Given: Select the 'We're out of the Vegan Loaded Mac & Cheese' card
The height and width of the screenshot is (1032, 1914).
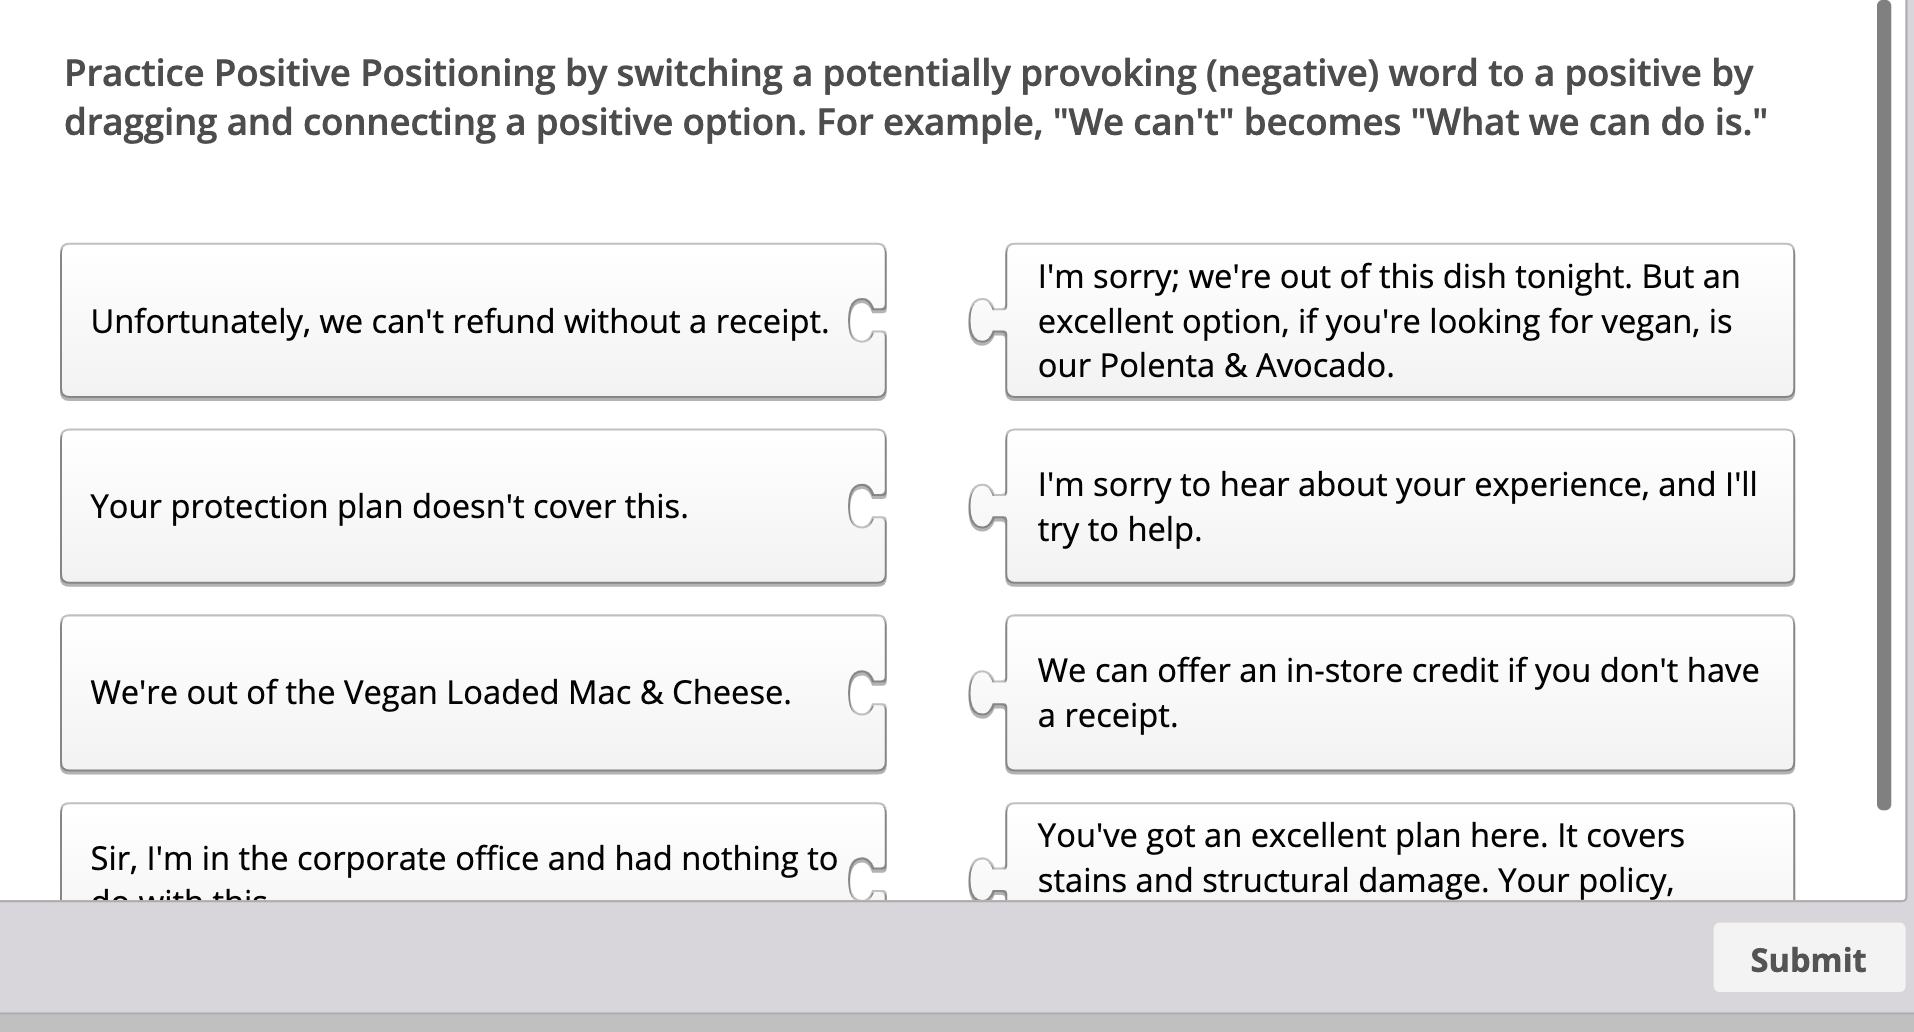Looking at the screenshot, I should pyautogui.click(x=440, y=693).
